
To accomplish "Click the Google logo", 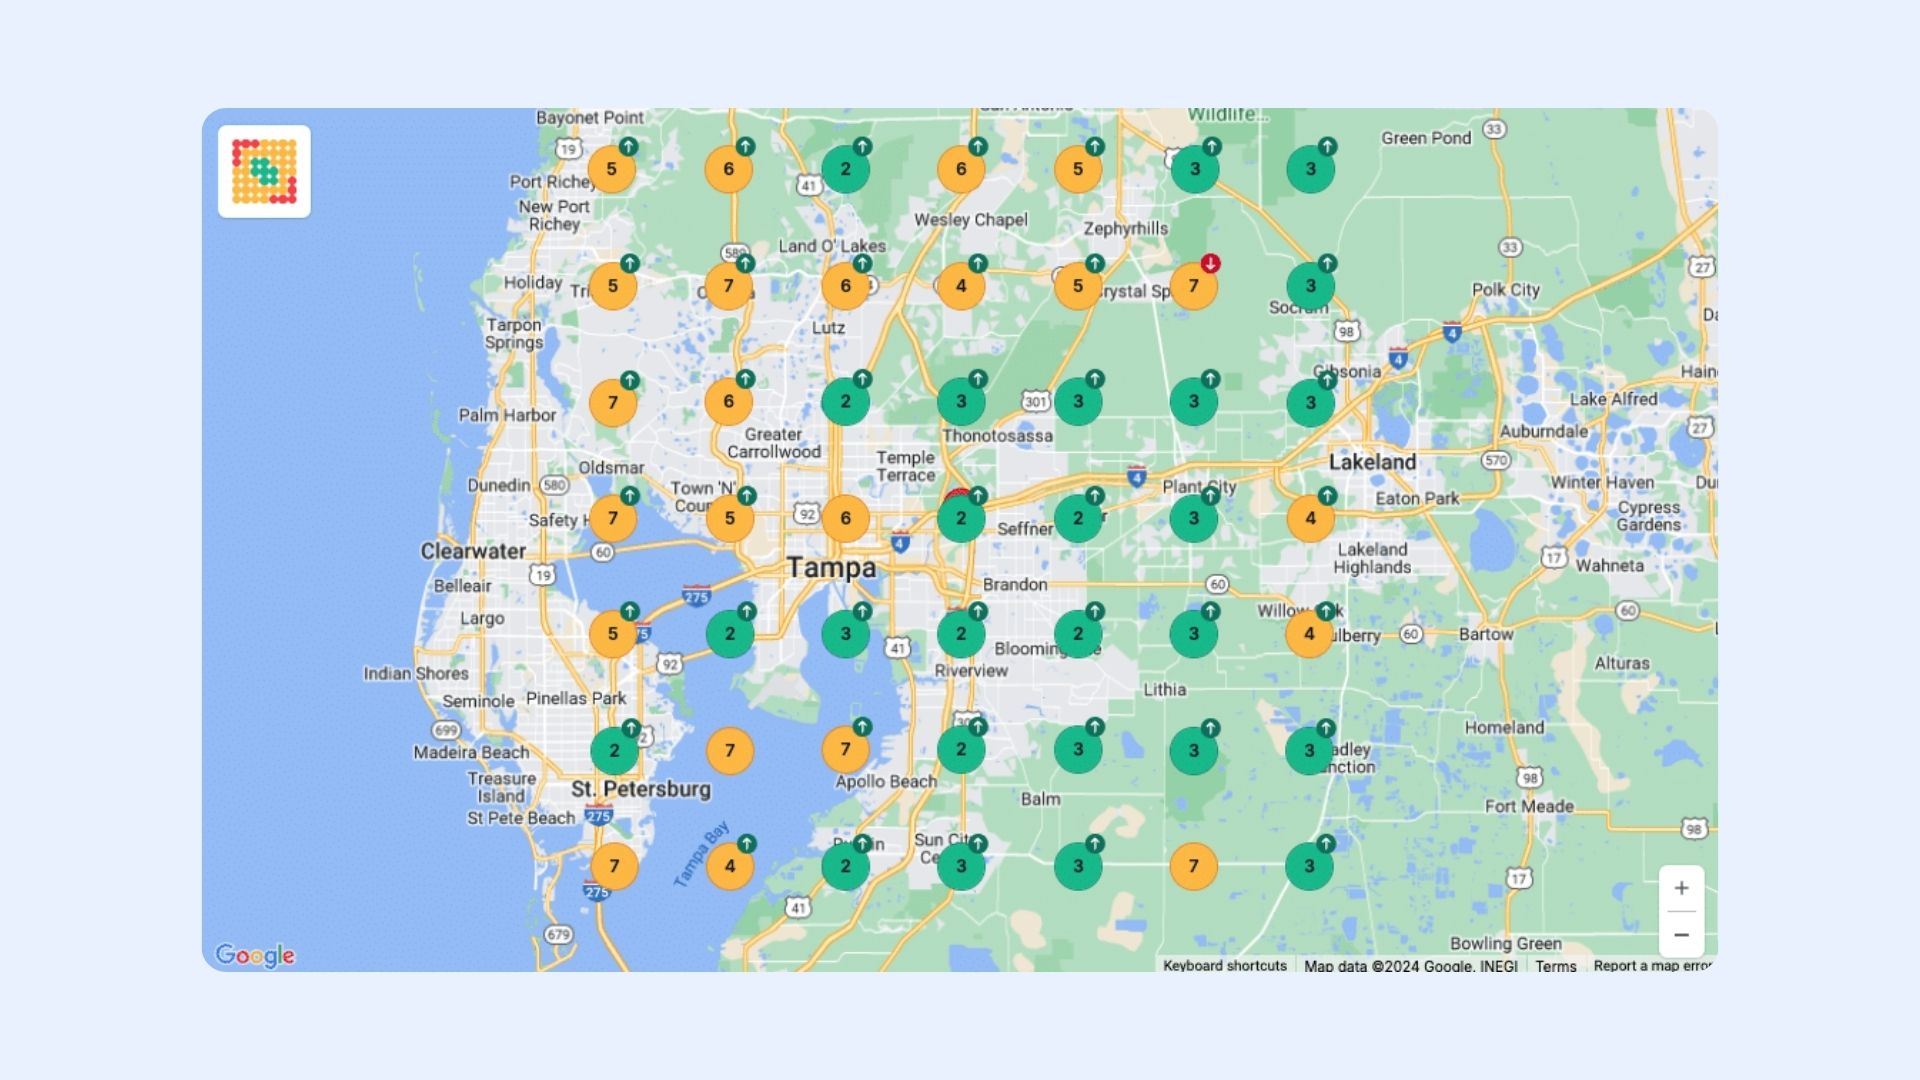I will 255,956.
